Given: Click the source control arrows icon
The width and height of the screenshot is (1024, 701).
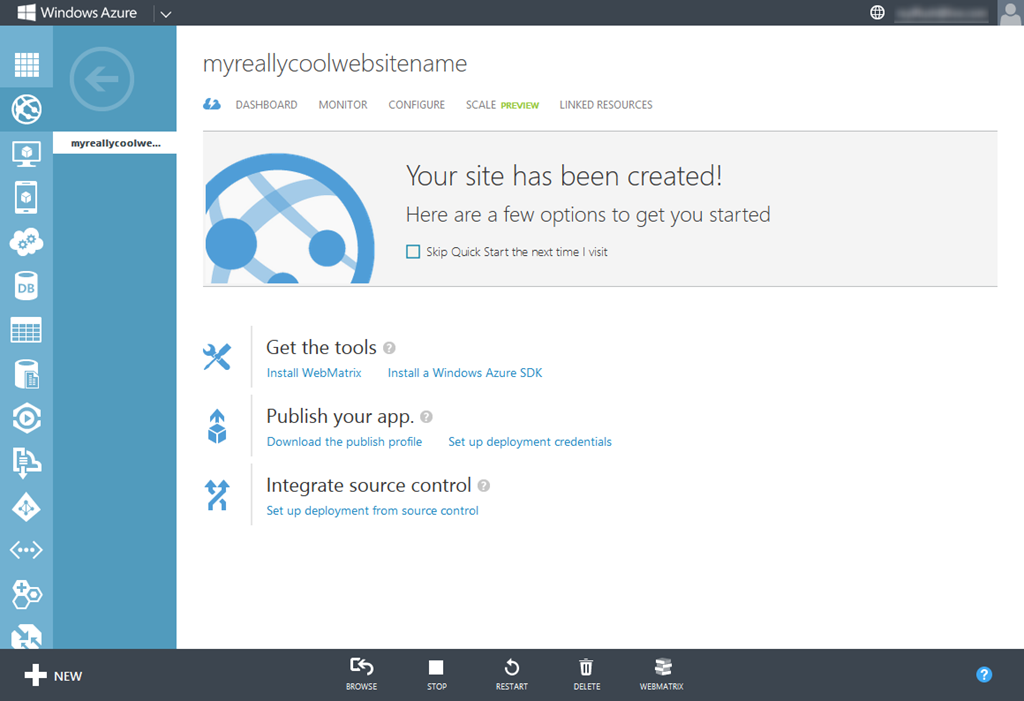Looking at the screenshot, I should pyautogui.click(x=217, y=495).
